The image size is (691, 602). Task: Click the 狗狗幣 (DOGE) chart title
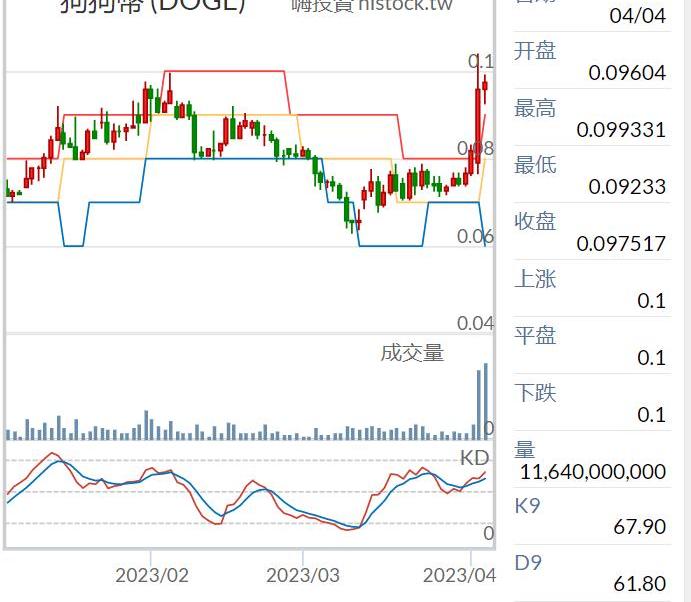(152, 5)
